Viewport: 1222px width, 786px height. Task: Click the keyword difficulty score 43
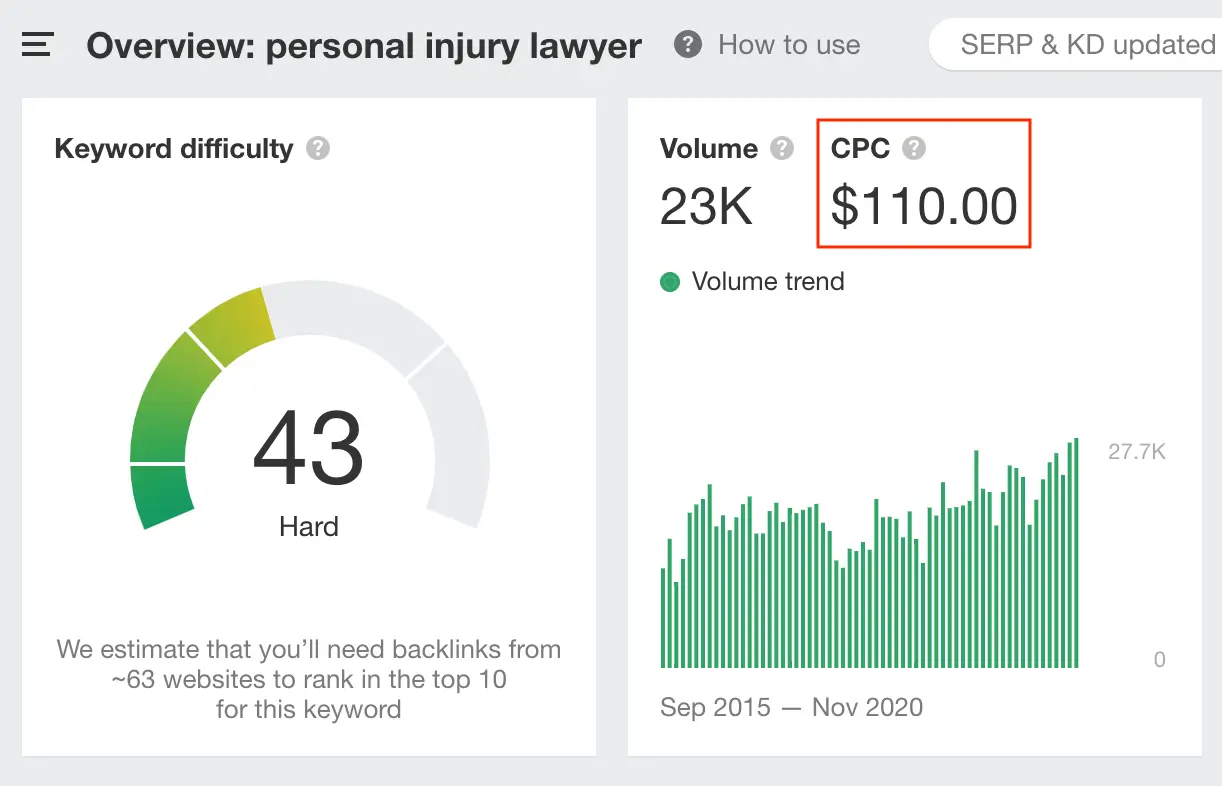click(308, 449)
